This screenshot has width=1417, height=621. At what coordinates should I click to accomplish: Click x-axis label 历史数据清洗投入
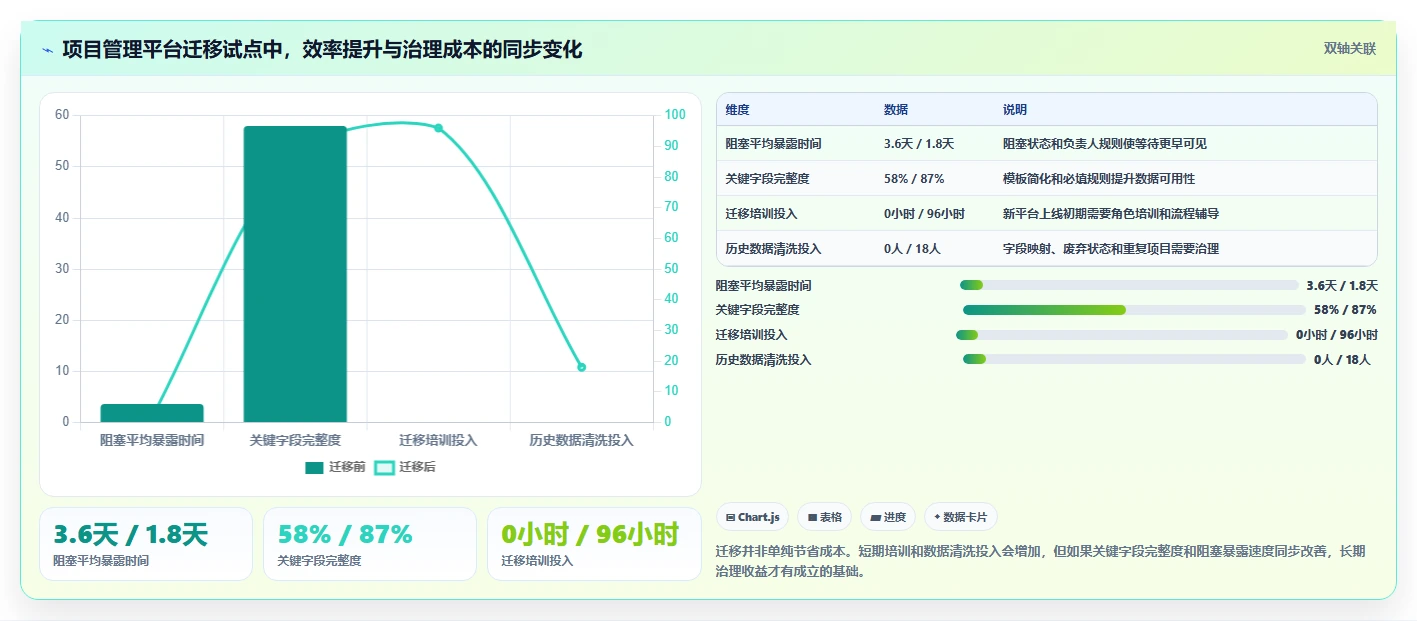[x=581, y=440]
